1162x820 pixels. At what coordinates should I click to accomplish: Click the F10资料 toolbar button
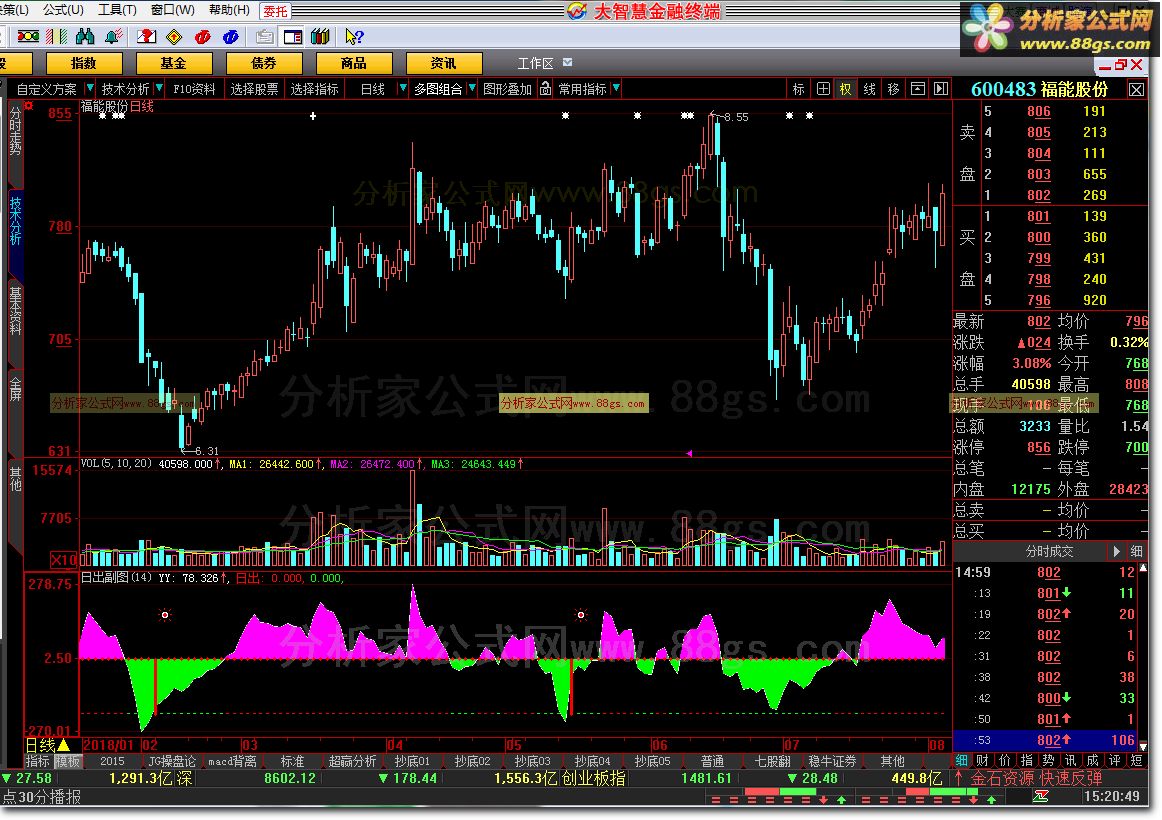194,89
